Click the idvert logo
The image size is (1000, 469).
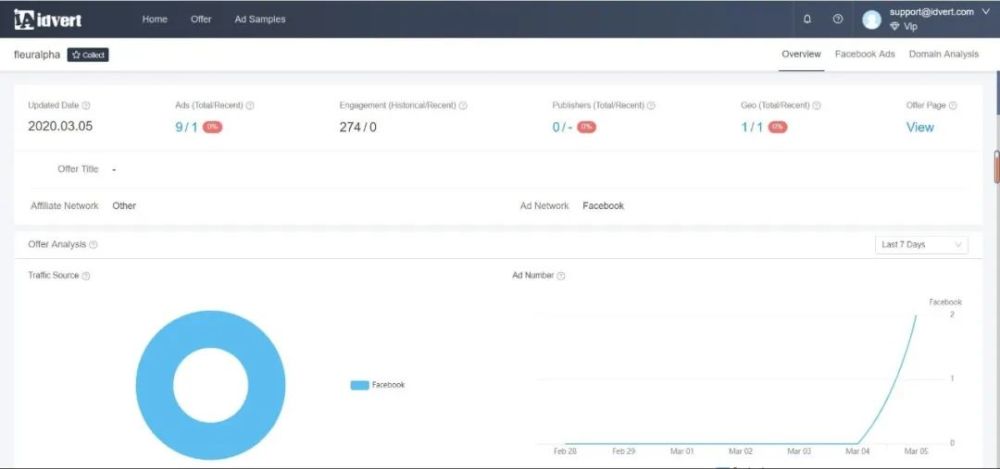pos(48,19)
